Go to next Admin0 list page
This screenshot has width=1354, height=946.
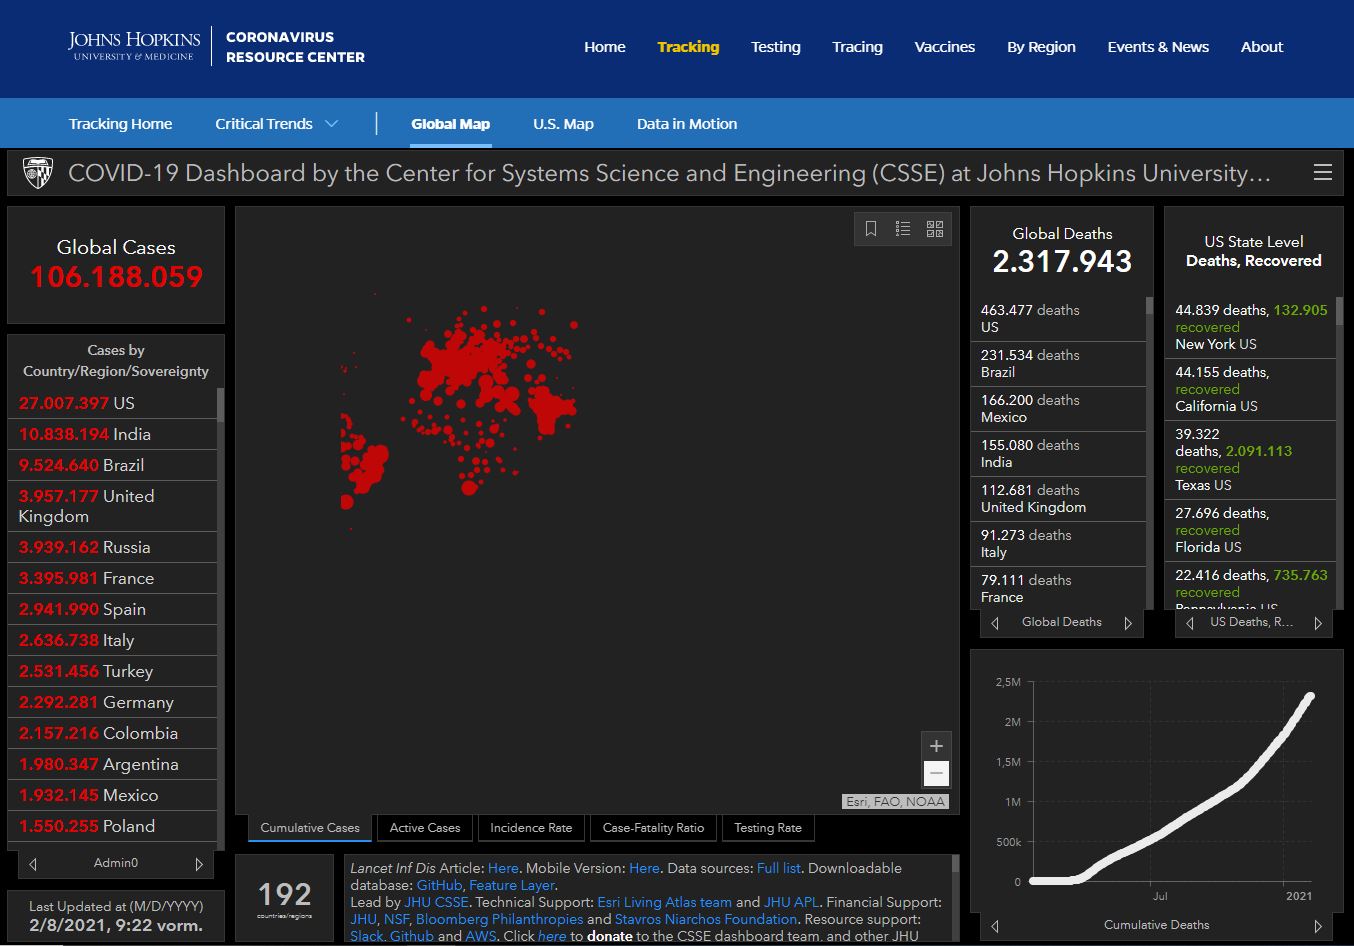click(x=199, y=864)
